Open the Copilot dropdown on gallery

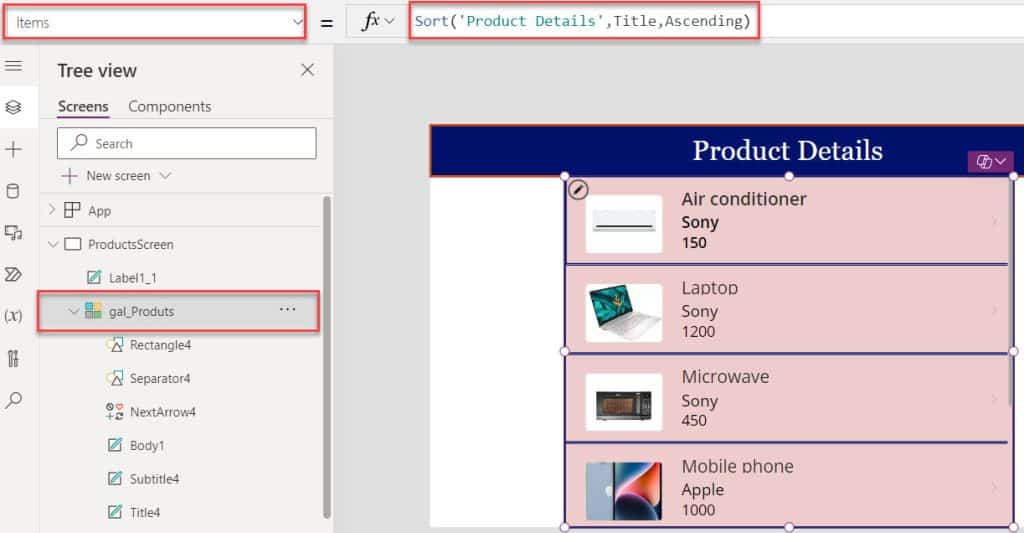pos(990,161)
